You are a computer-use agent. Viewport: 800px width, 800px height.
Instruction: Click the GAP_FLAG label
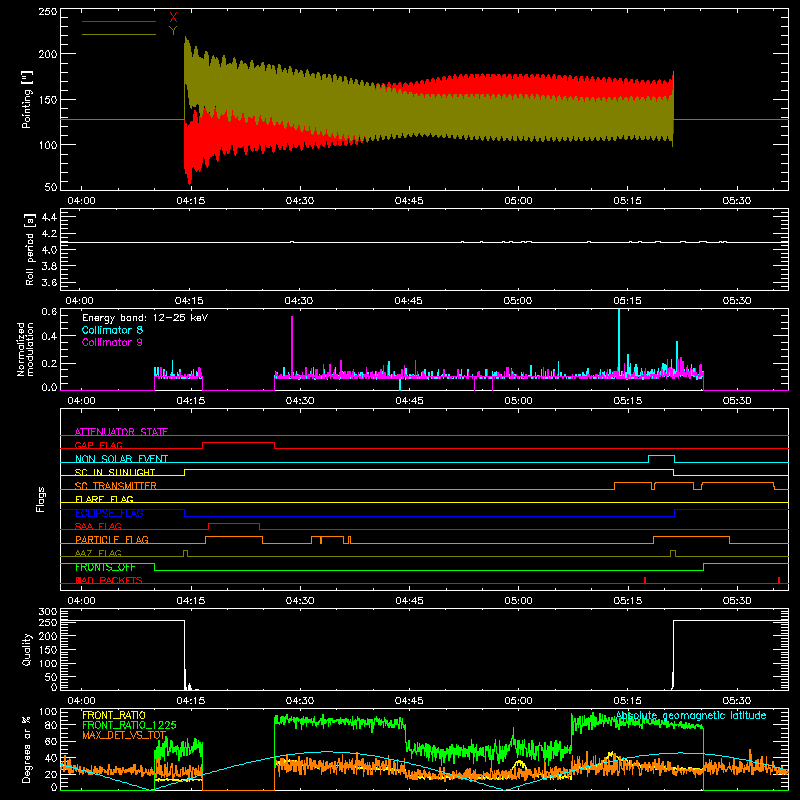98,445
